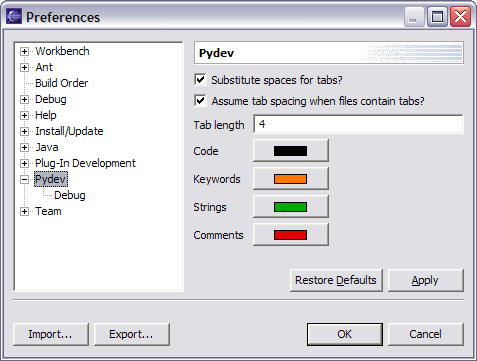Choose the black Code color swatch

pyautogui.click(x=291, y=151)
